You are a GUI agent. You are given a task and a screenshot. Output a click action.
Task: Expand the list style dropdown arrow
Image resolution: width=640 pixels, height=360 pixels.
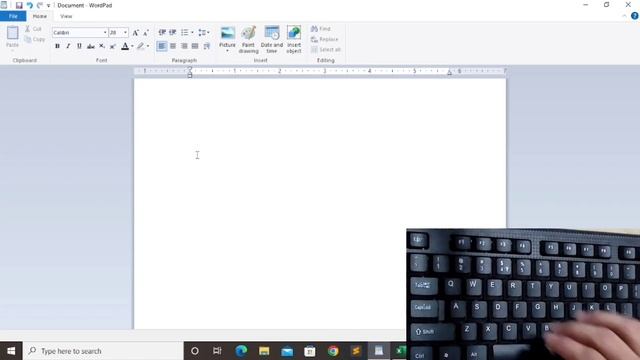[x=192, y=32]
